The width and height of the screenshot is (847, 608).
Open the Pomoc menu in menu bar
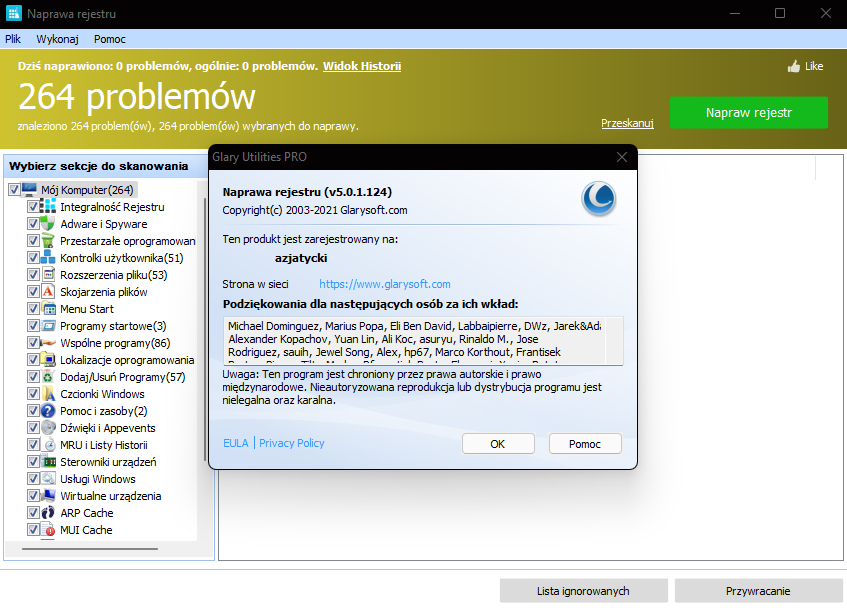coord(110,39)
